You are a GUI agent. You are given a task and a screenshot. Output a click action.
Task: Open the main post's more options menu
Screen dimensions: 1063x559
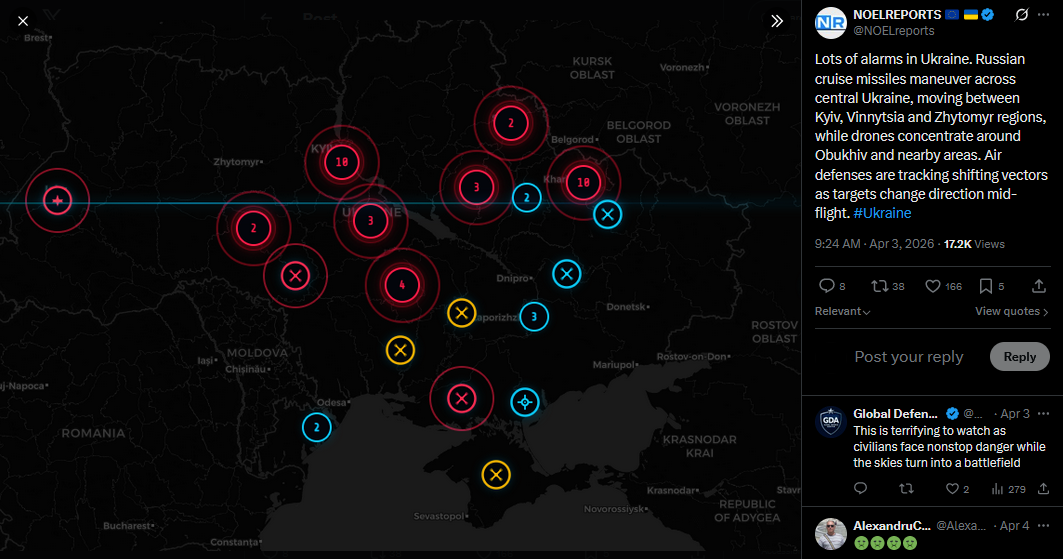click(x=1043, y=14)
